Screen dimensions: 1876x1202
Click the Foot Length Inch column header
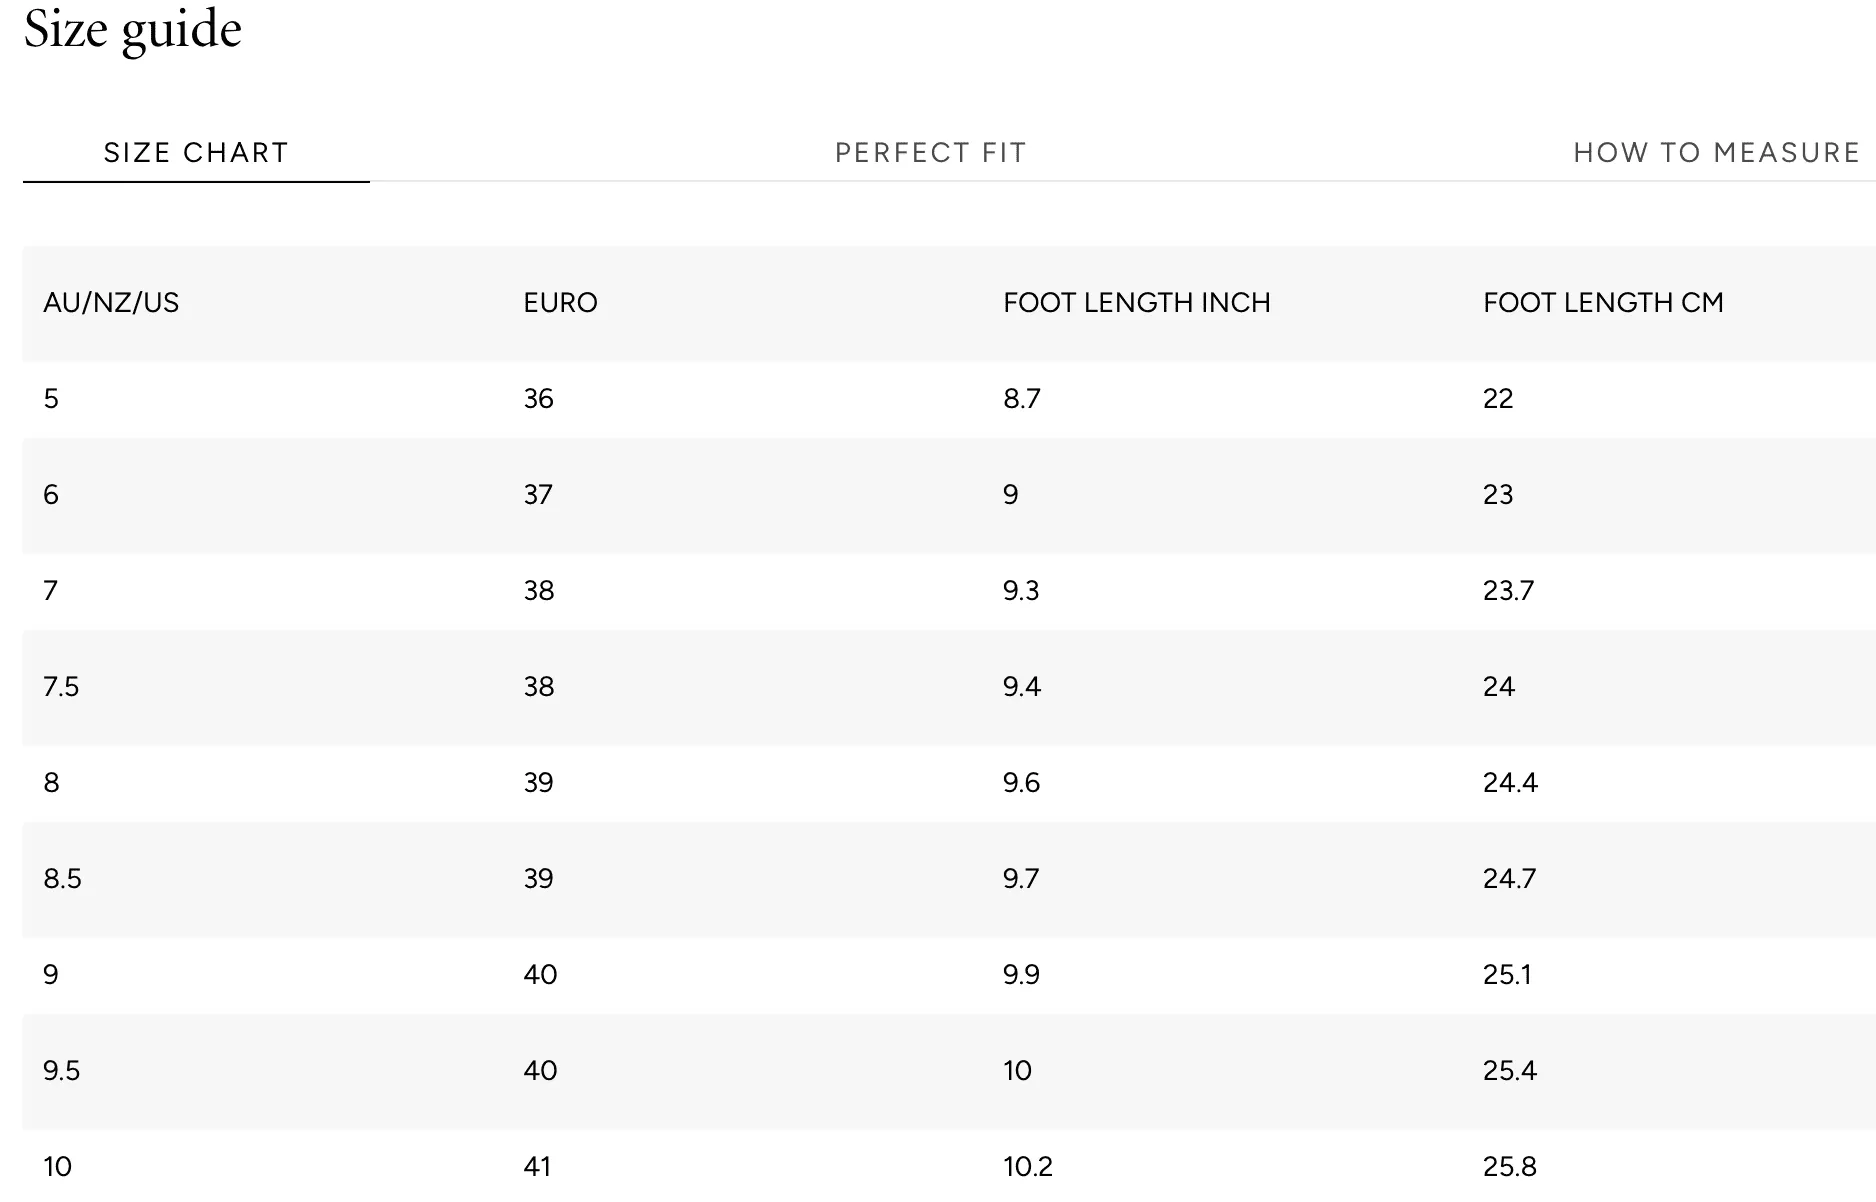[1137, 303]
